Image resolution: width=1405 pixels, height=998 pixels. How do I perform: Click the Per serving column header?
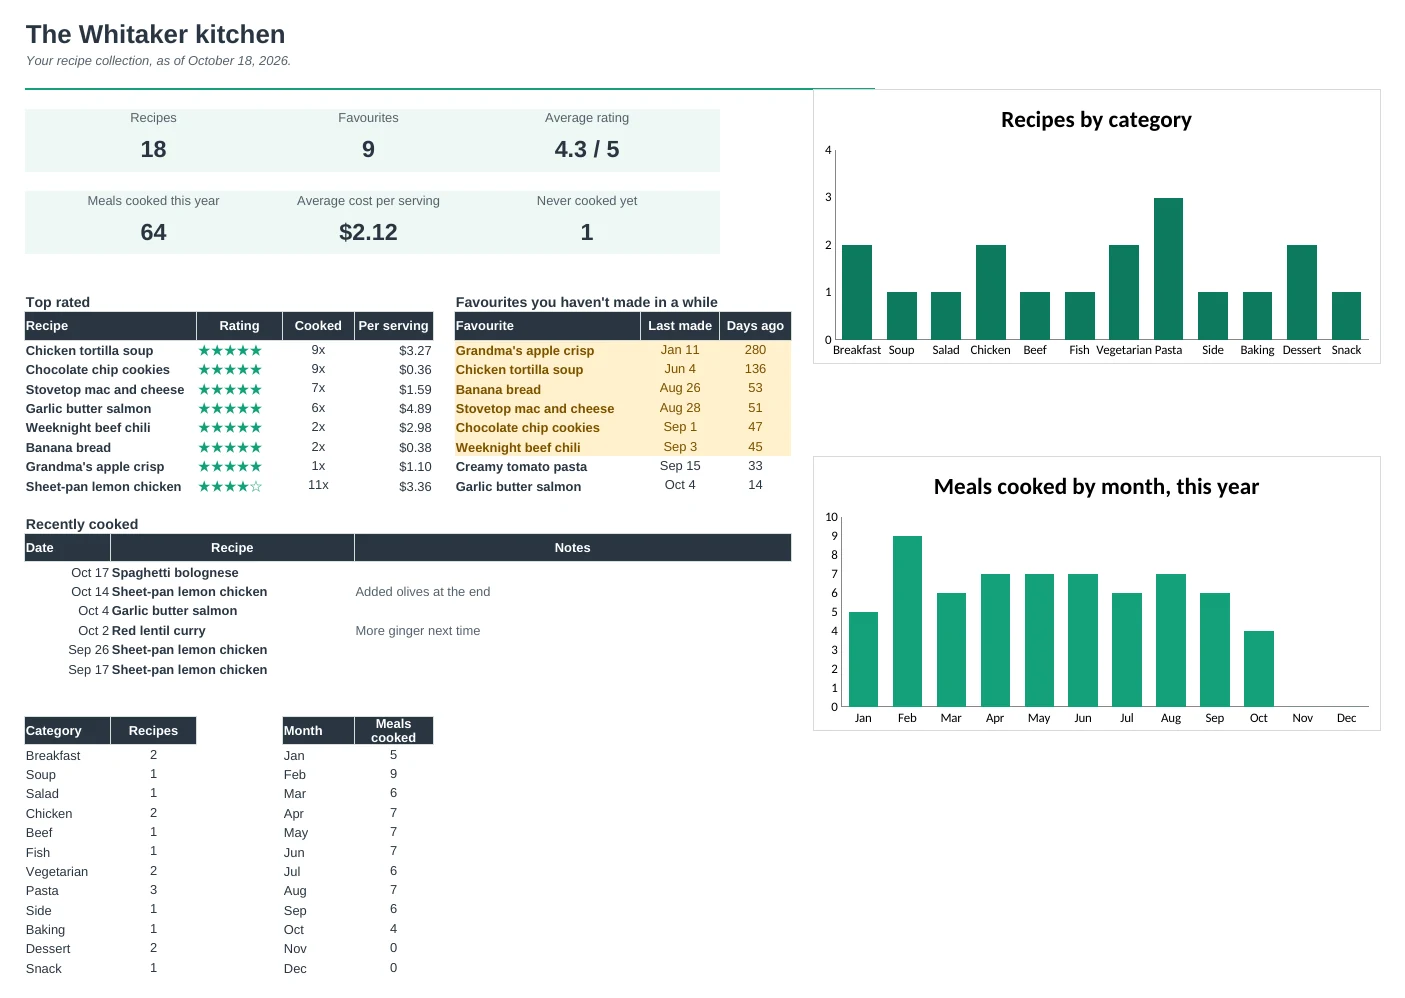394,326
